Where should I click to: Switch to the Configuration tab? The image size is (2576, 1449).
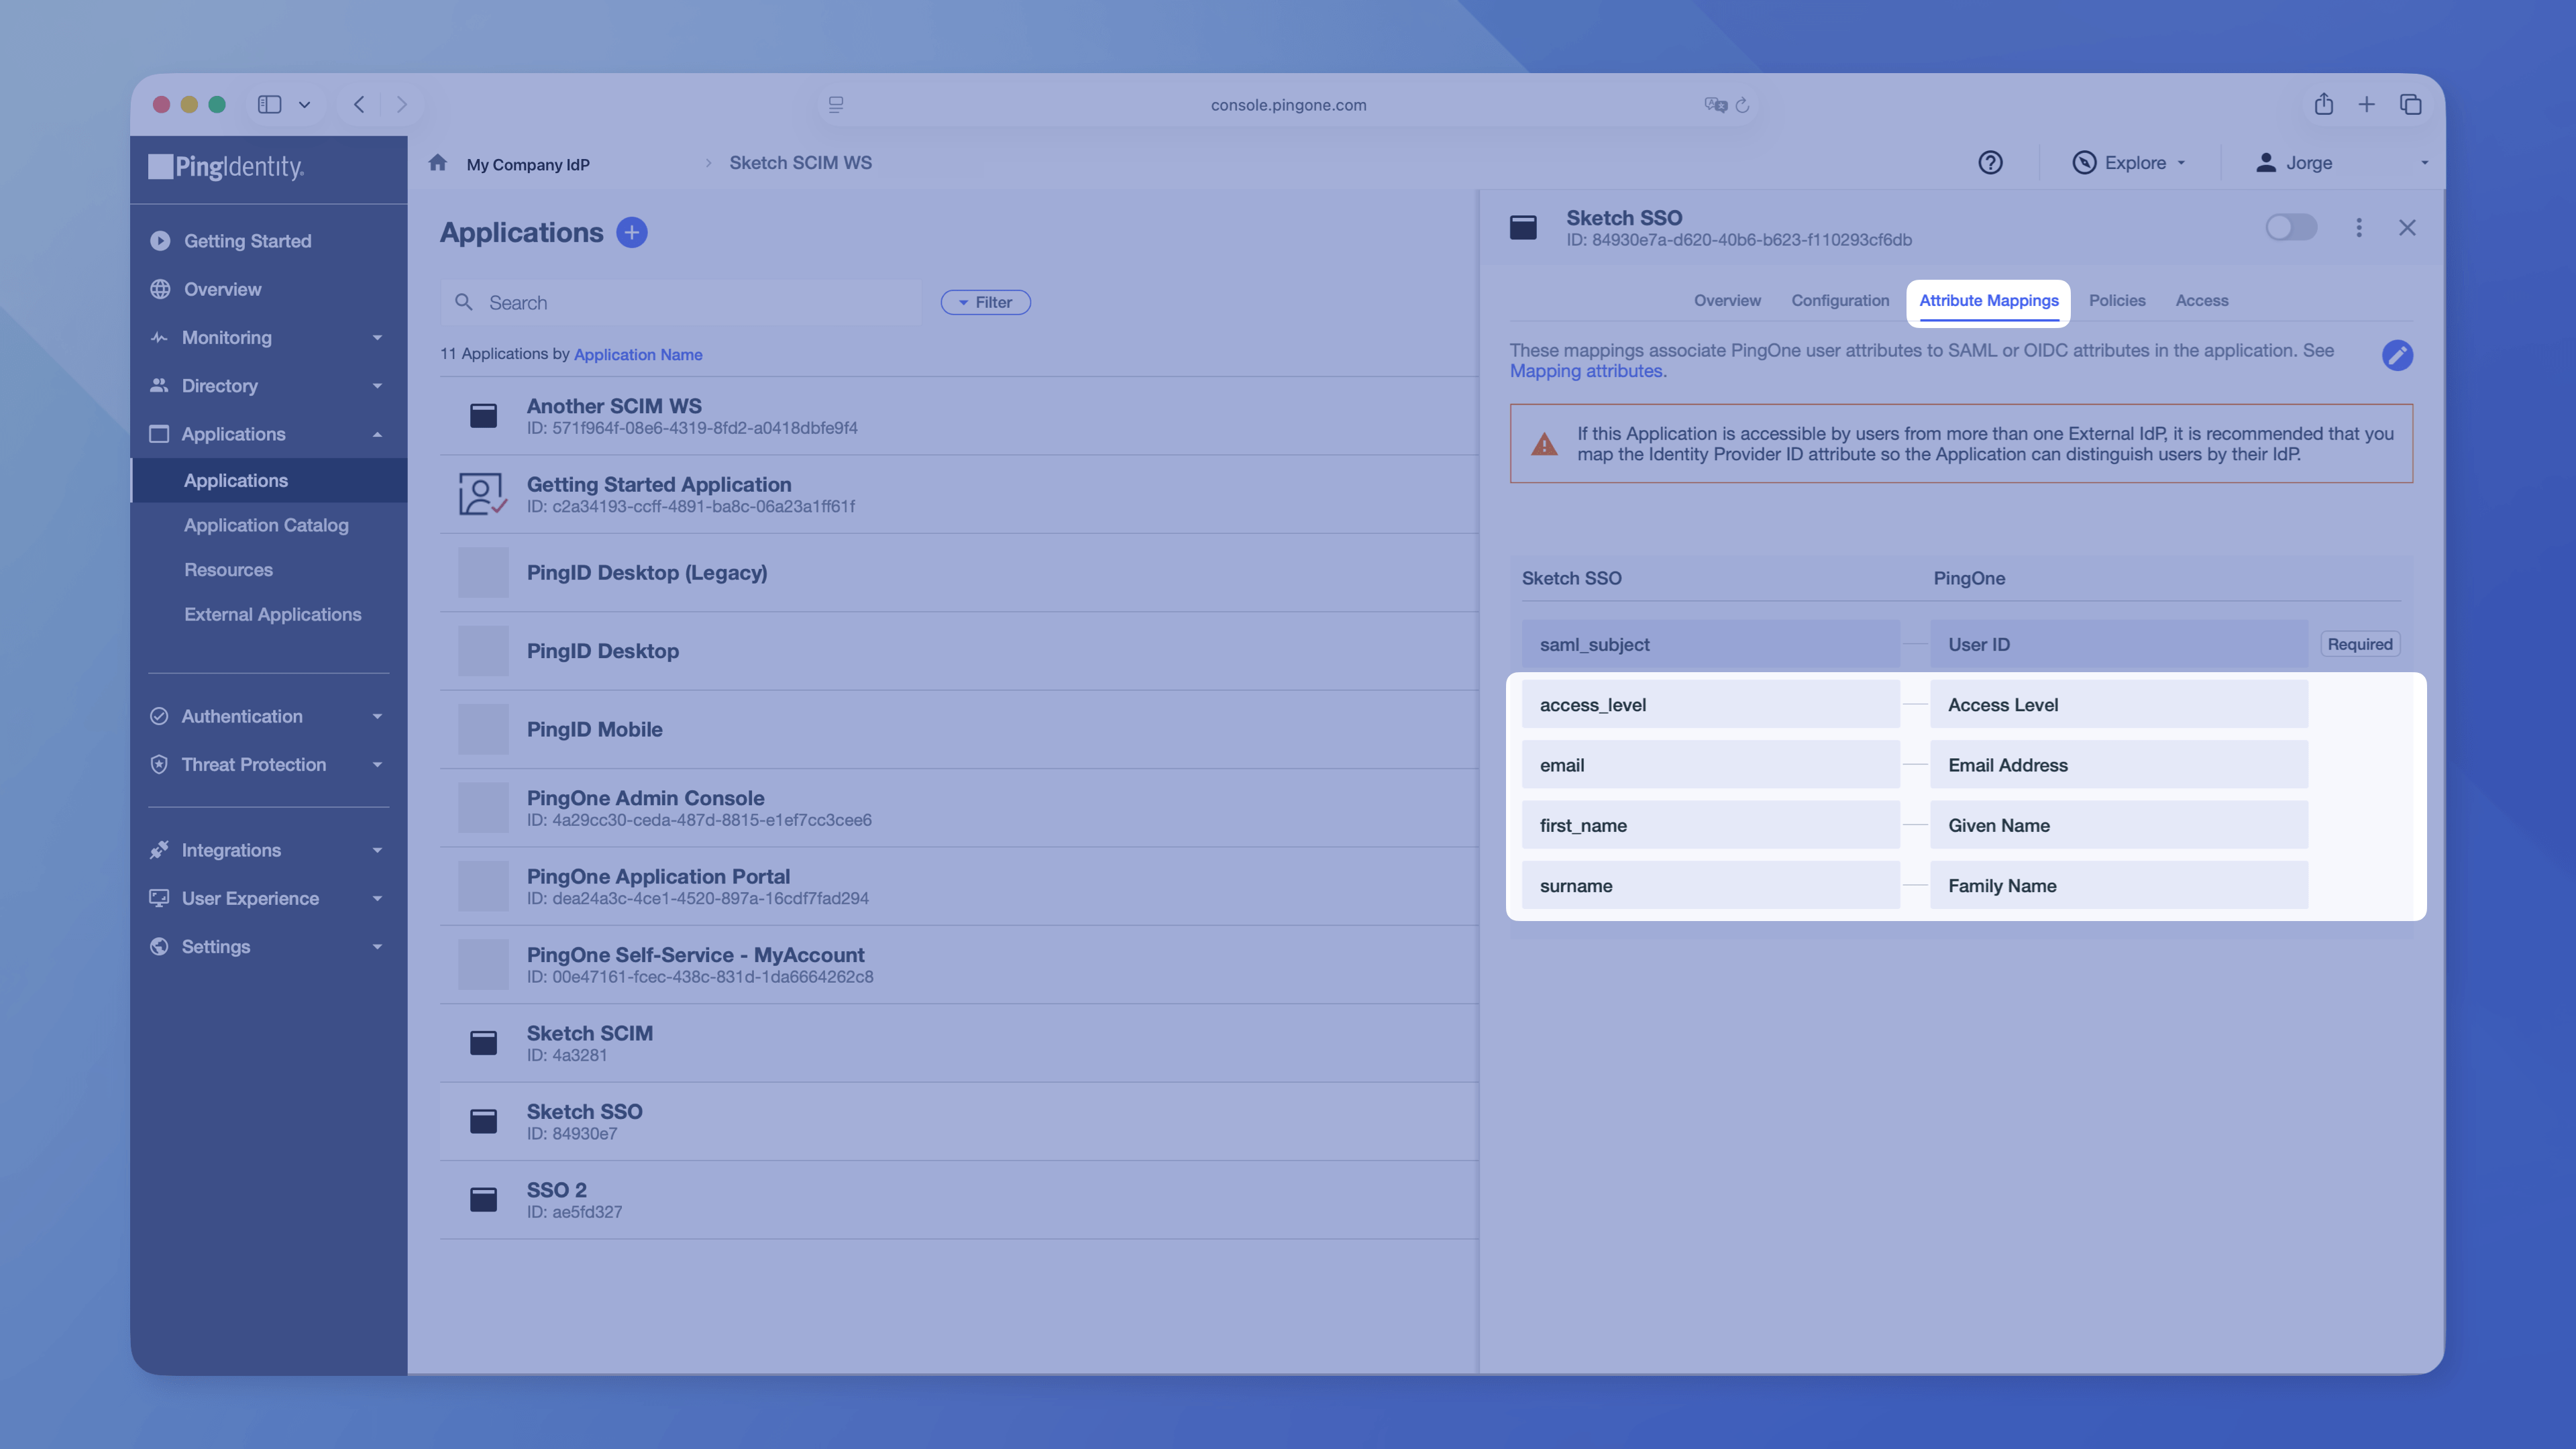tap(1840, 301)
